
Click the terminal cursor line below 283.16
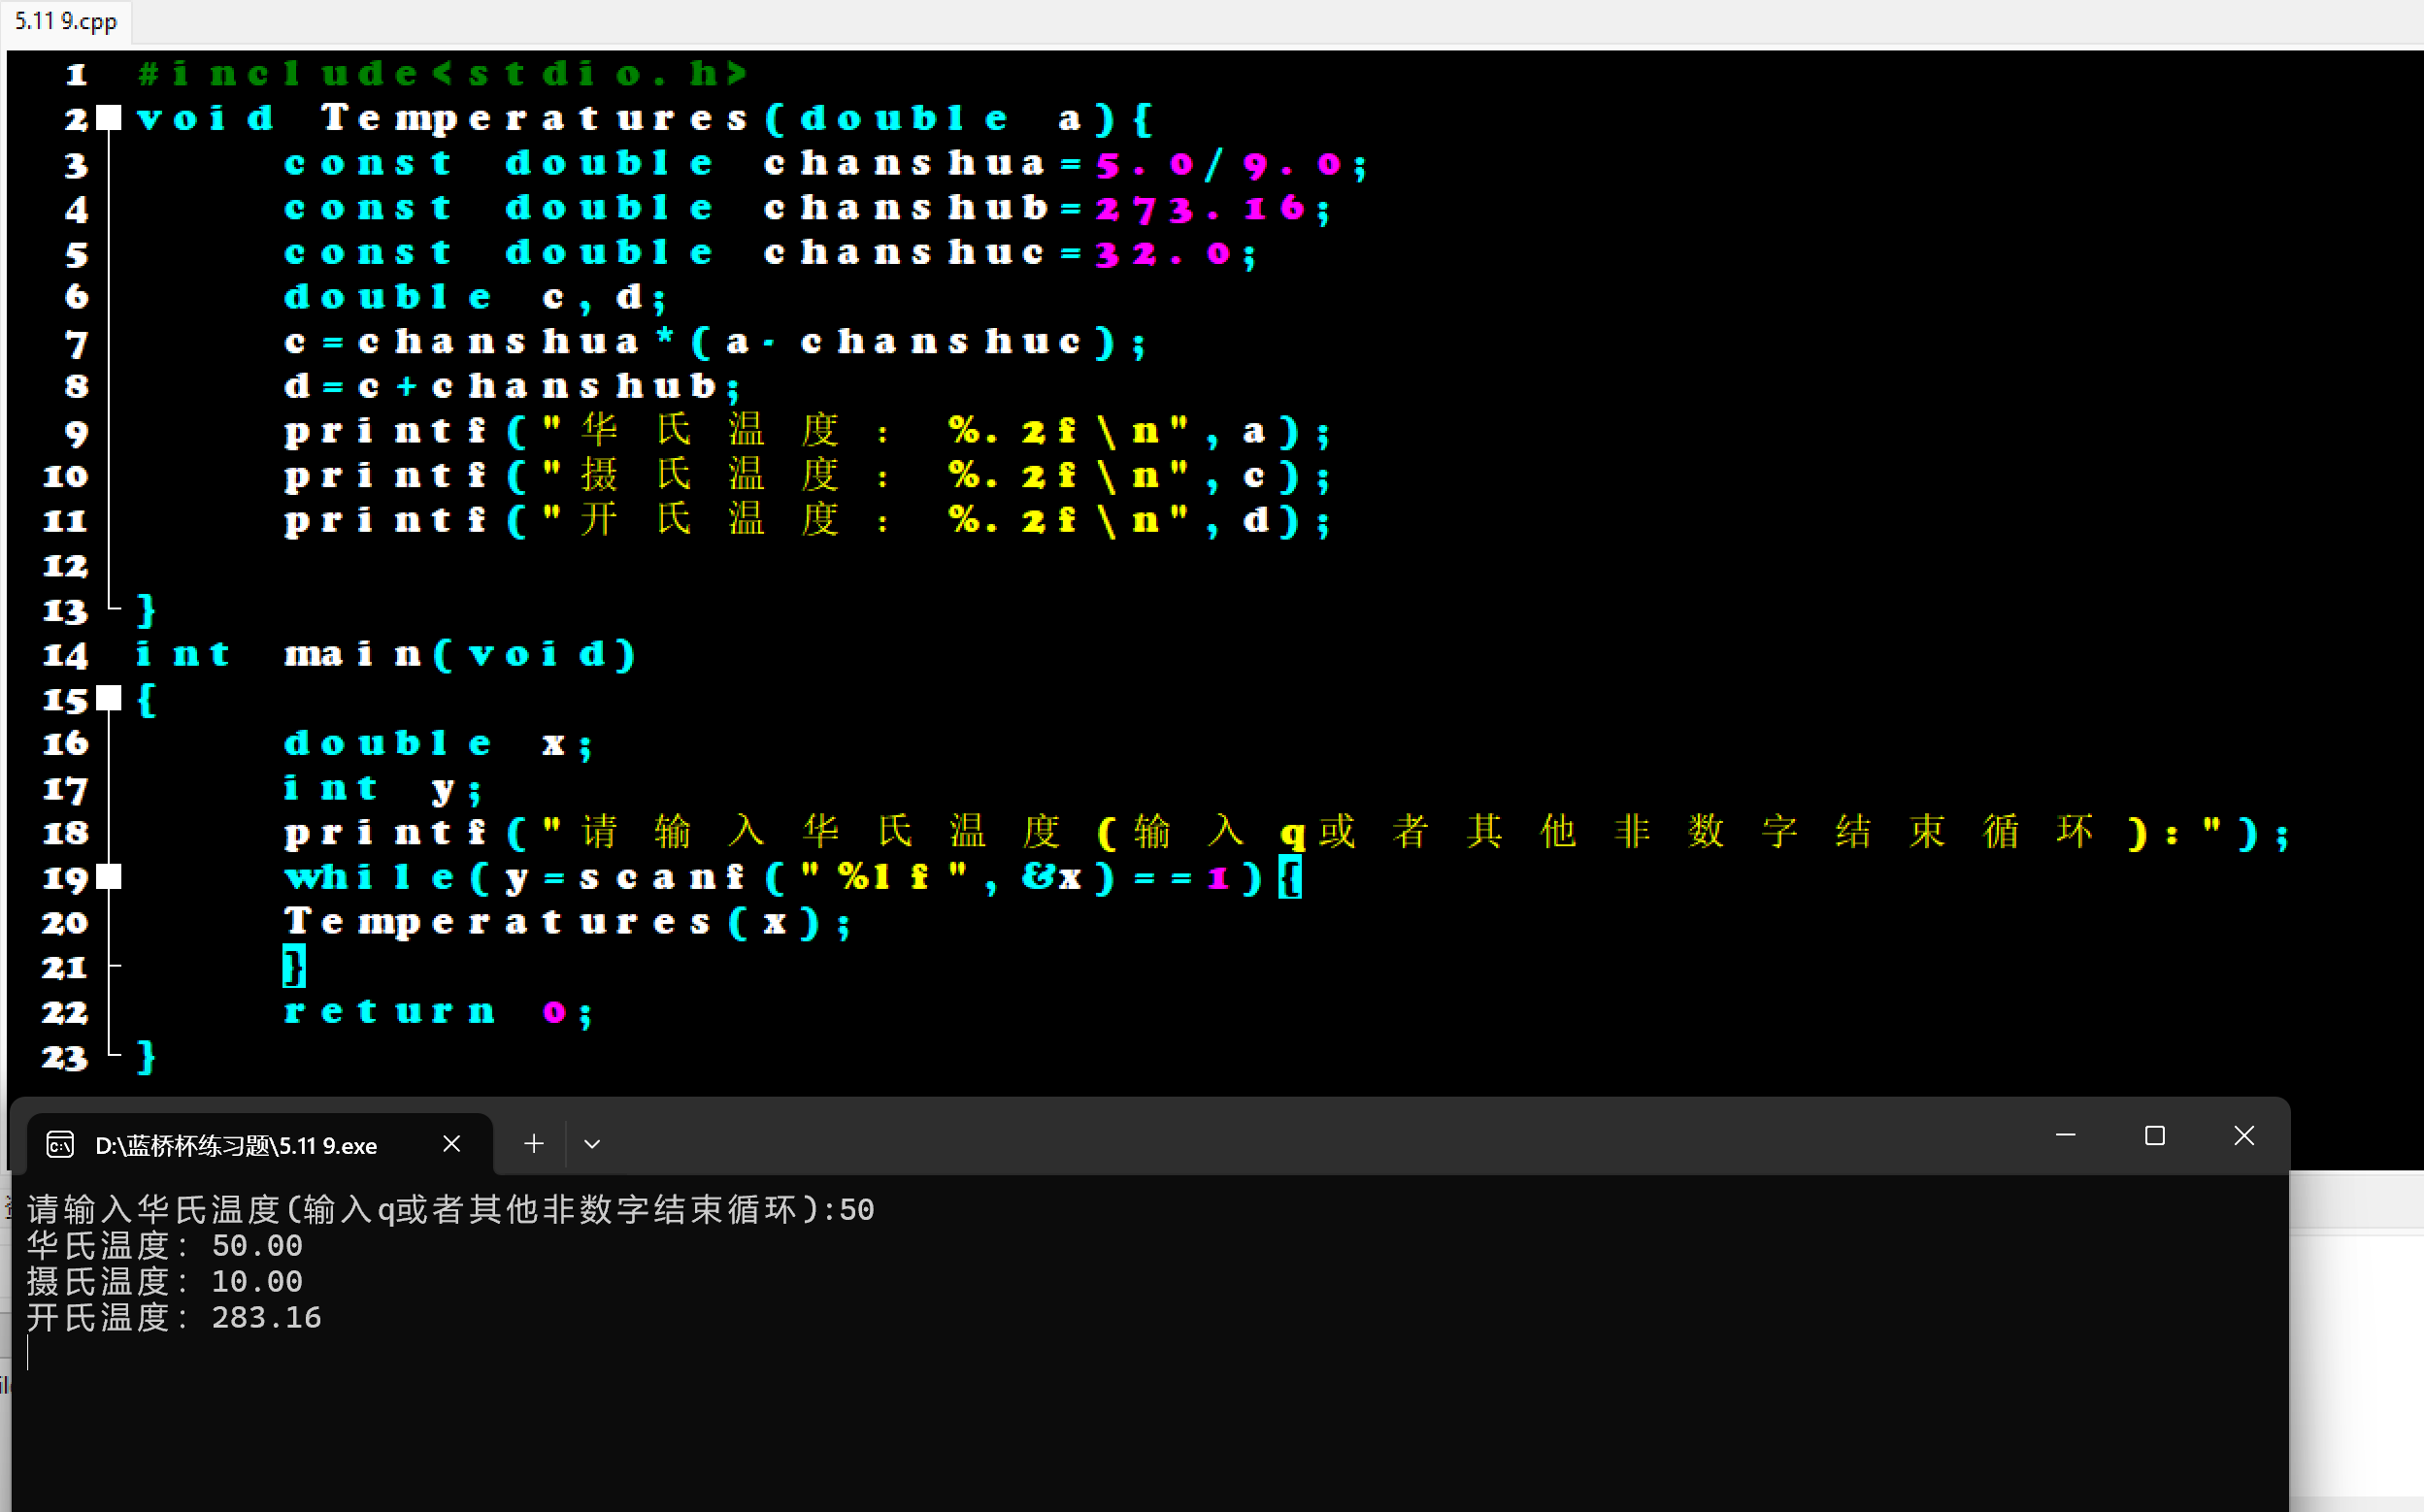(x=28, y=1353)
